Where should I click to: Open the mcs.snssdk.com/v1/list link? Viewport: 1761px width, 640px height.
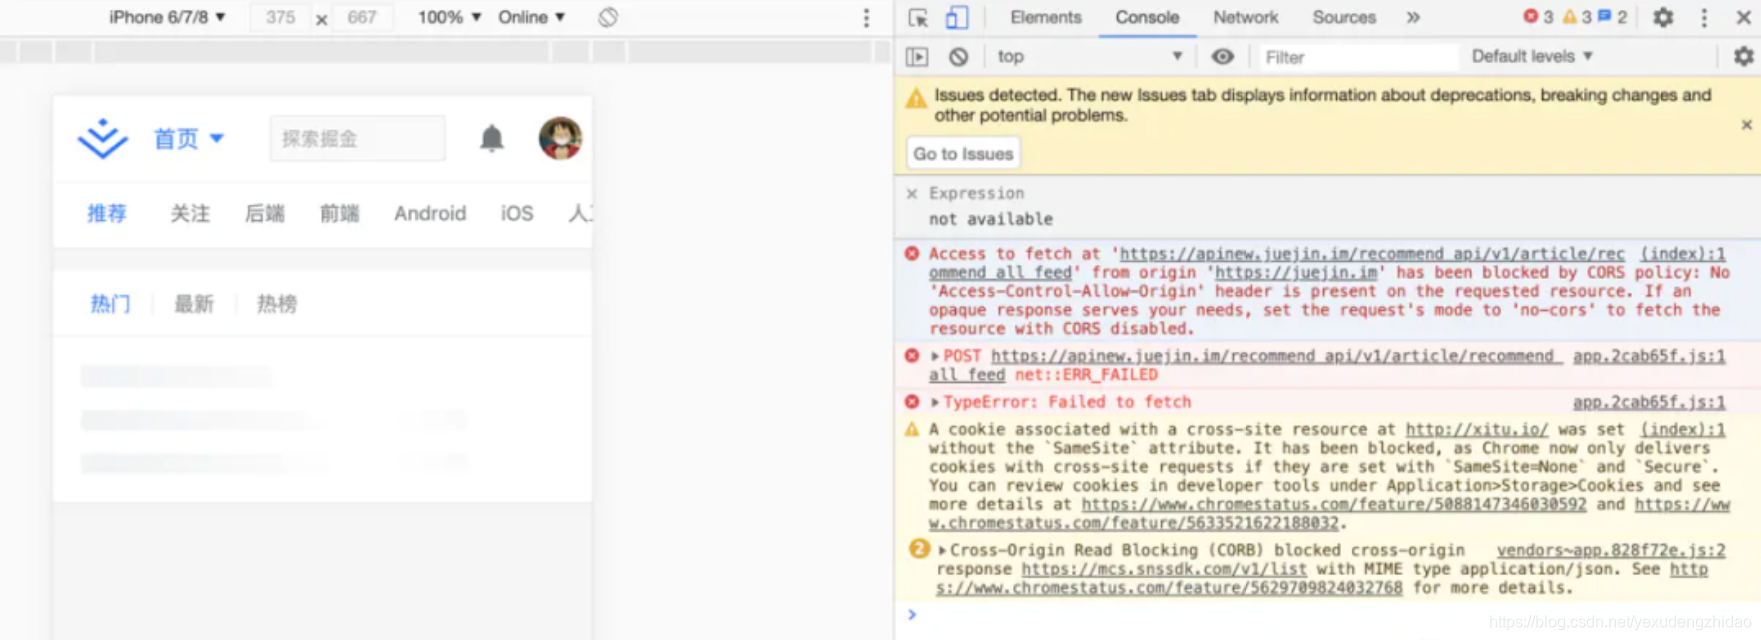pyautogui.click(x=1164, y=569)
